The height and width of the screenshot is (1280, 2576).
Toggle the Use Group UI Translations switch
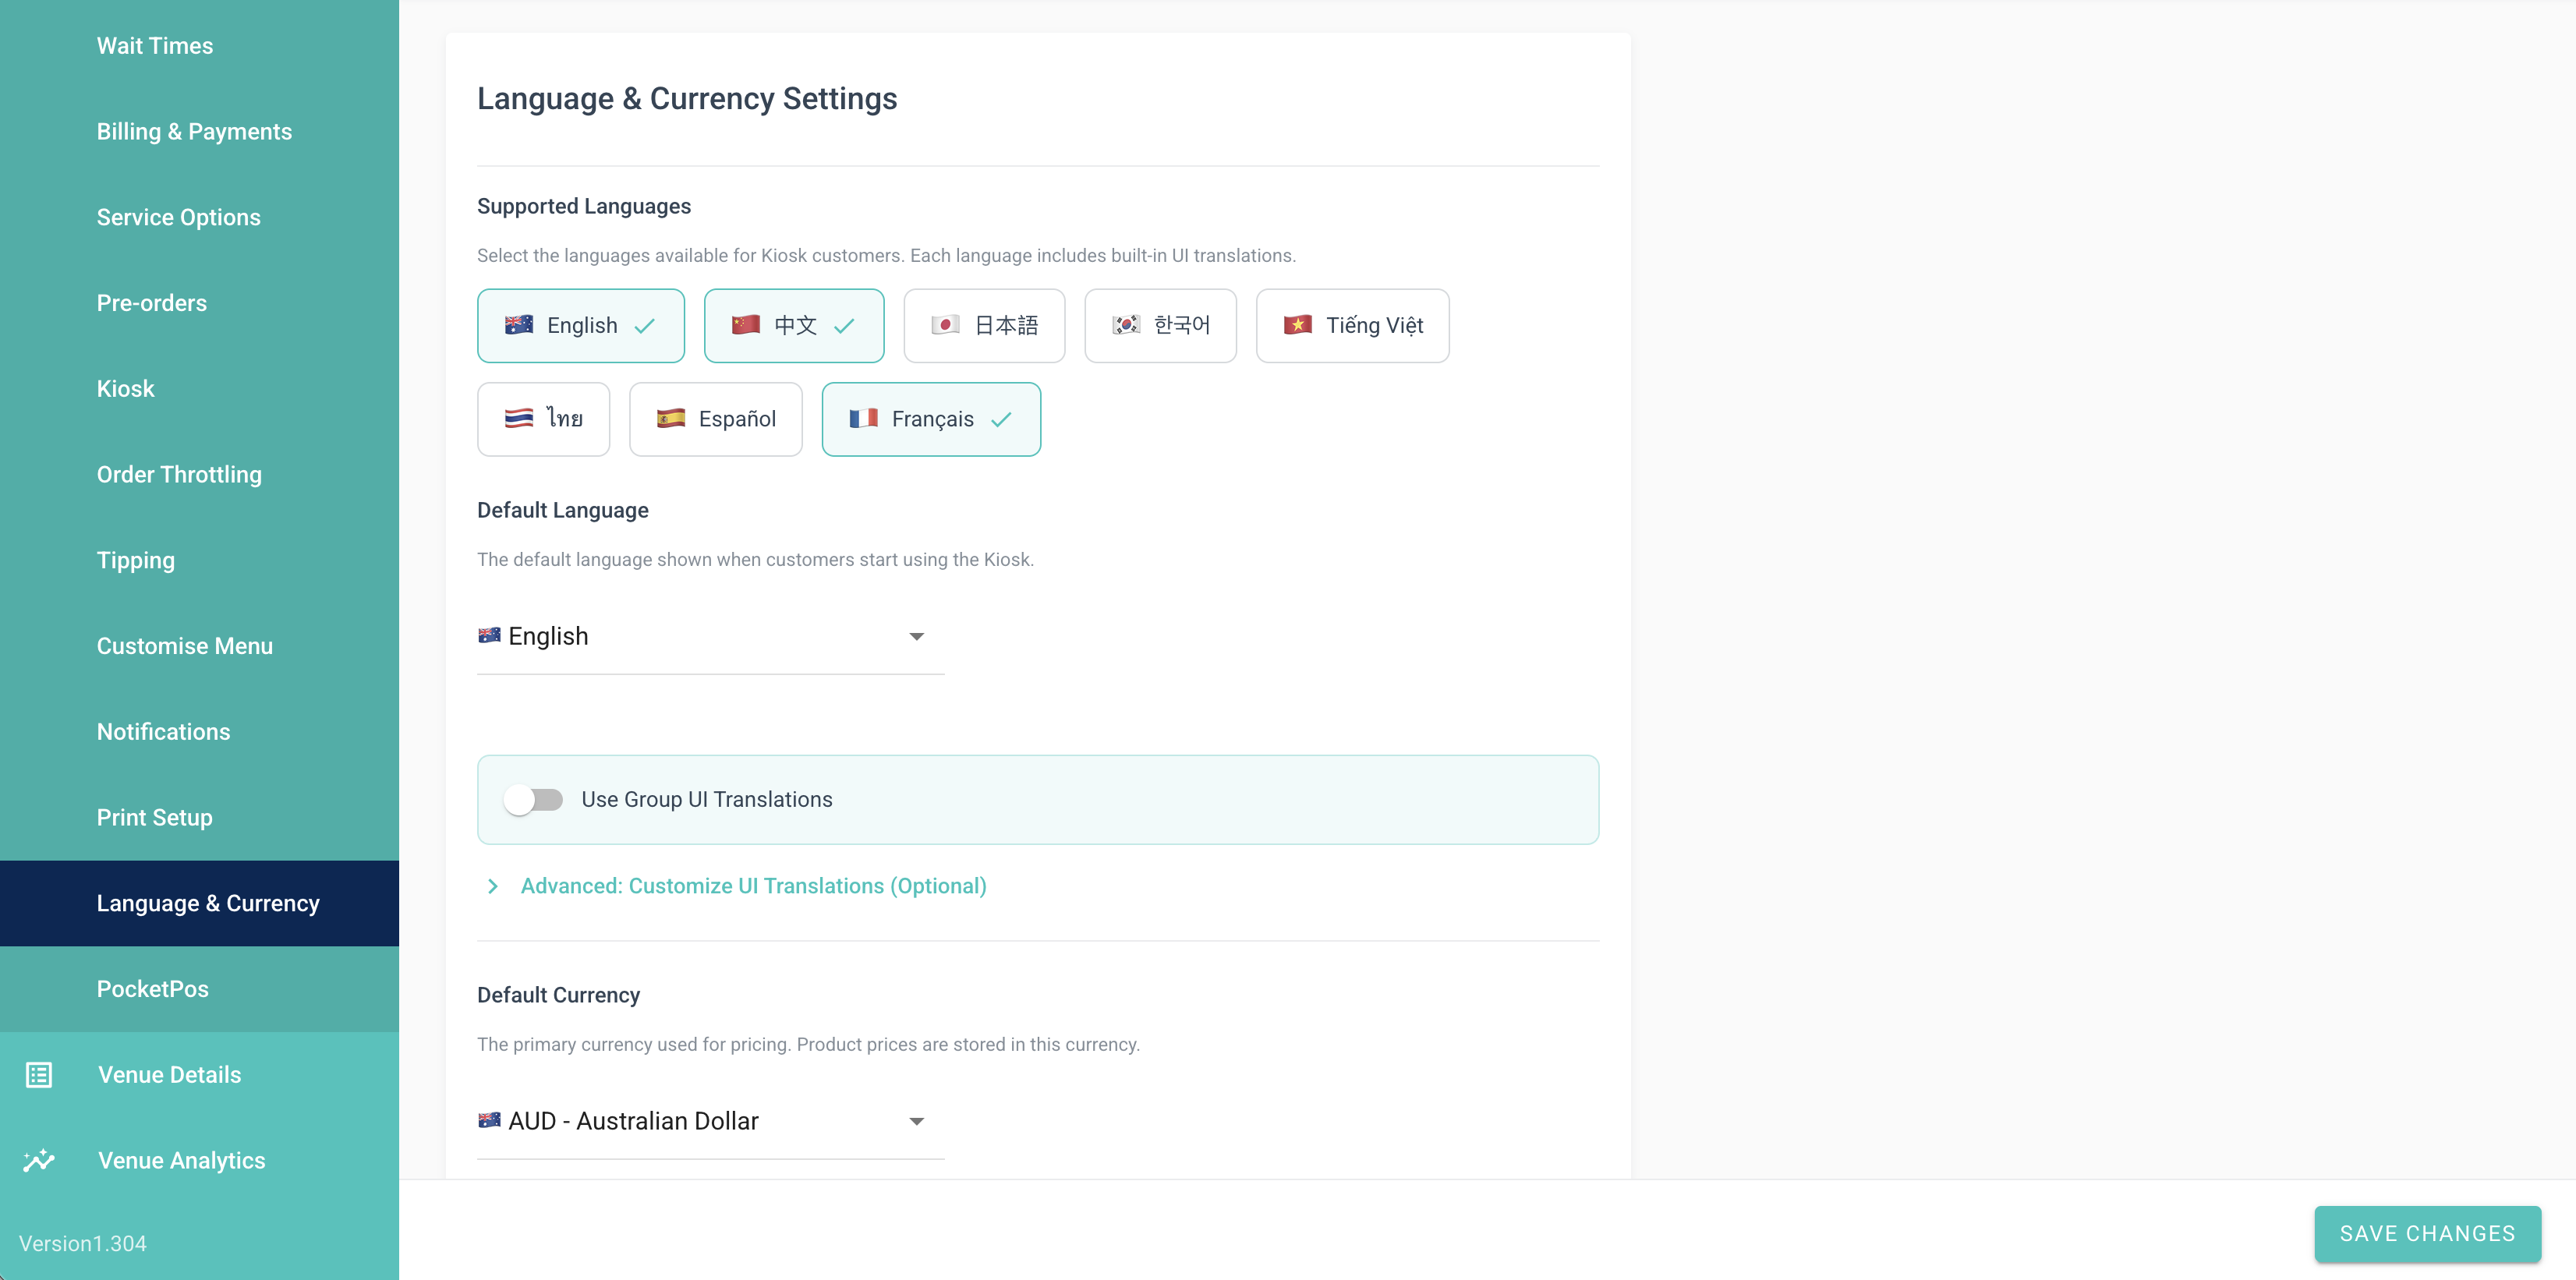point(533,800)
